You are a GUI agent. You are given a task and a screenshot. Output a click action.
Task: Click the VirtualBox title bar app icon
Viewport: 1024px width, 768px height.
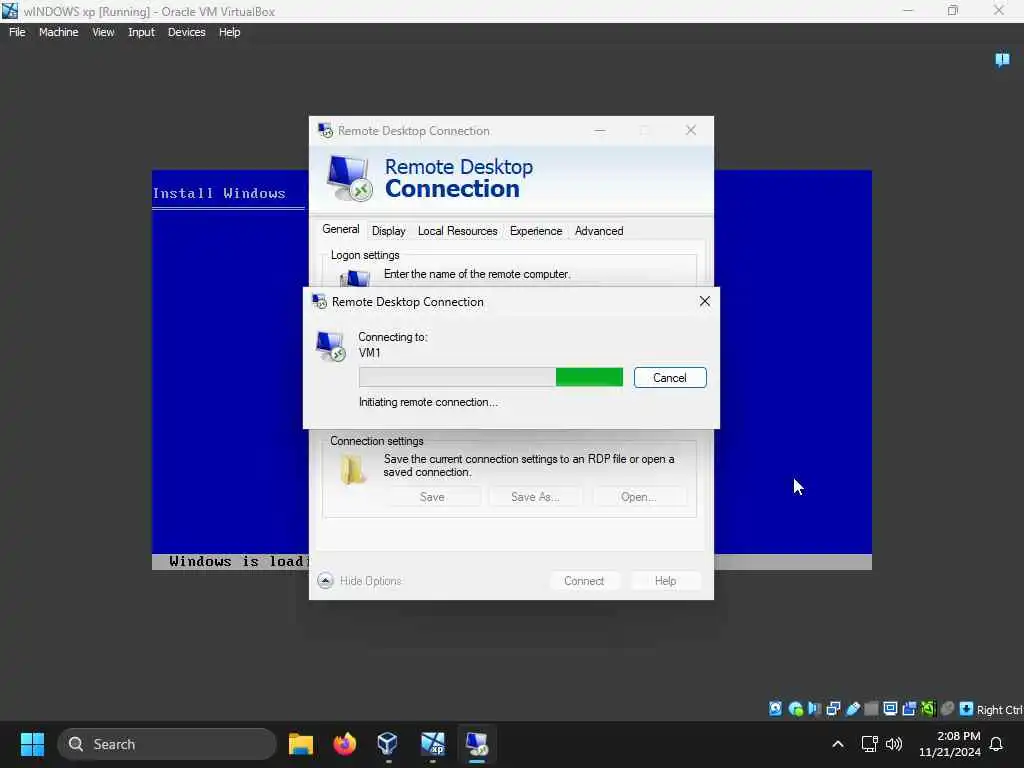click(x=10, y=10)
